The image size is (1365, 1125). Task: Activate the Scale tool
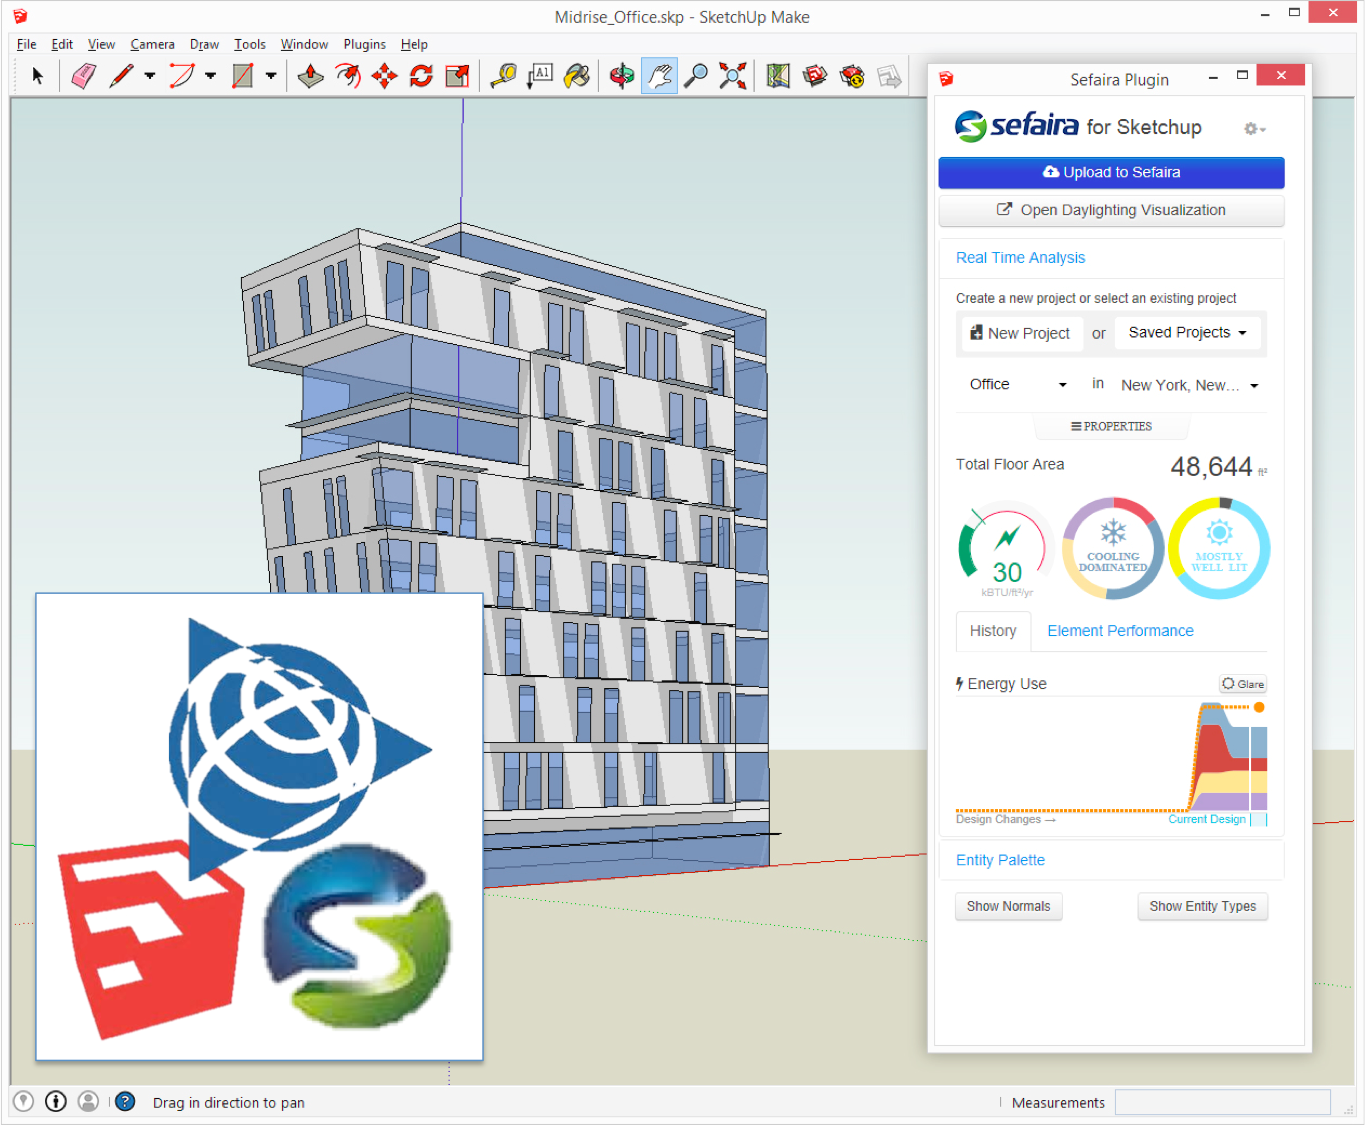(x=458, y=76)
